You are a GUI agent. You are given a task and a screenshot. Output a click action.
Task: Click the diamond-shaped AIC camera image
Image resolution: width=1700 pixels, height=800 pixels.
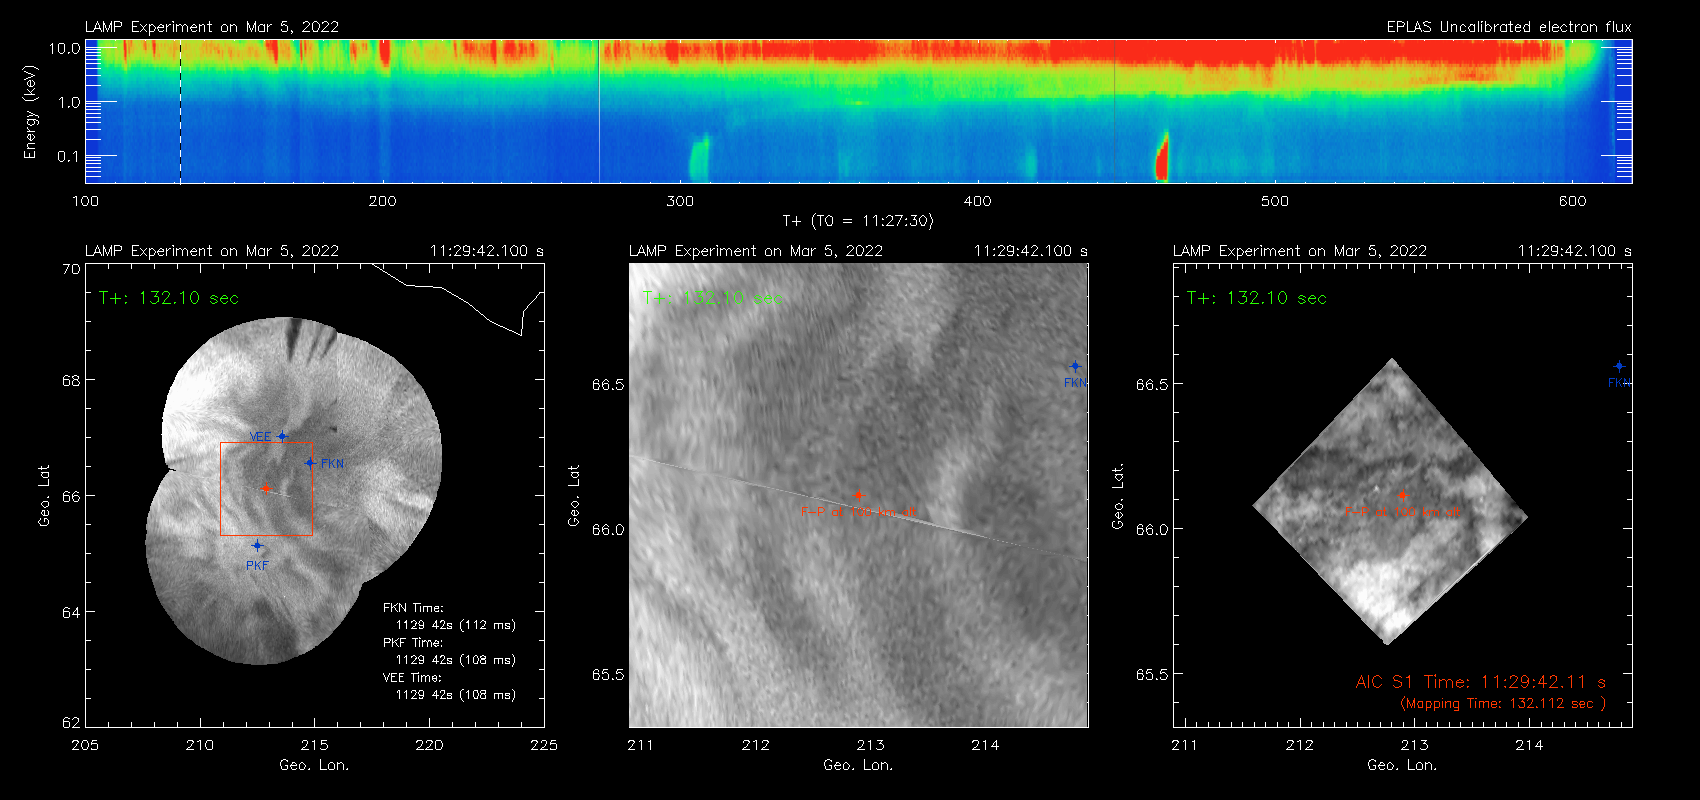click(x=1390, y=501)
